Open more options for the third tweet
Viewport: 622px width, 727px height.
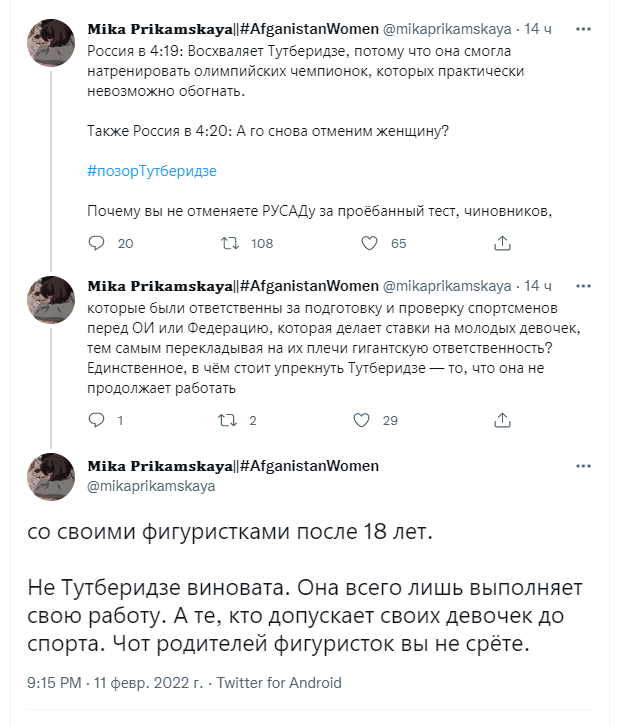[x=583, y=466]
